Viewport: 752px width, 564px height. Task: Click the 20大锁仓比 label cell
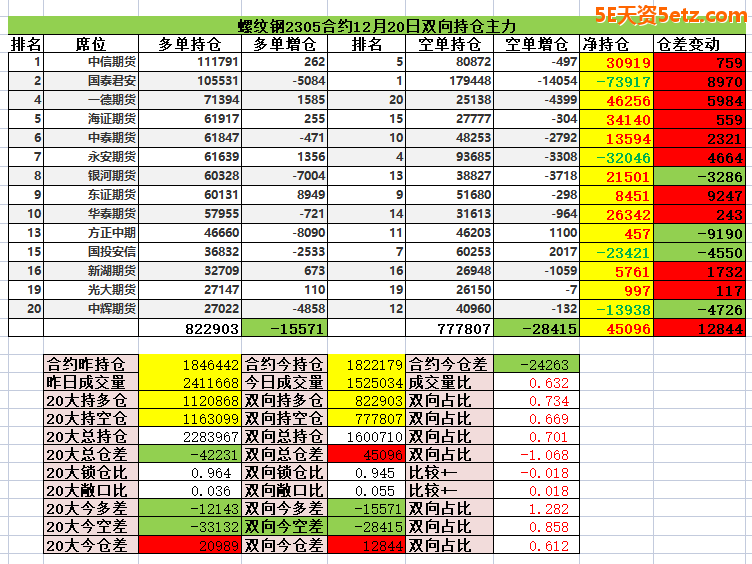point(90,473)
